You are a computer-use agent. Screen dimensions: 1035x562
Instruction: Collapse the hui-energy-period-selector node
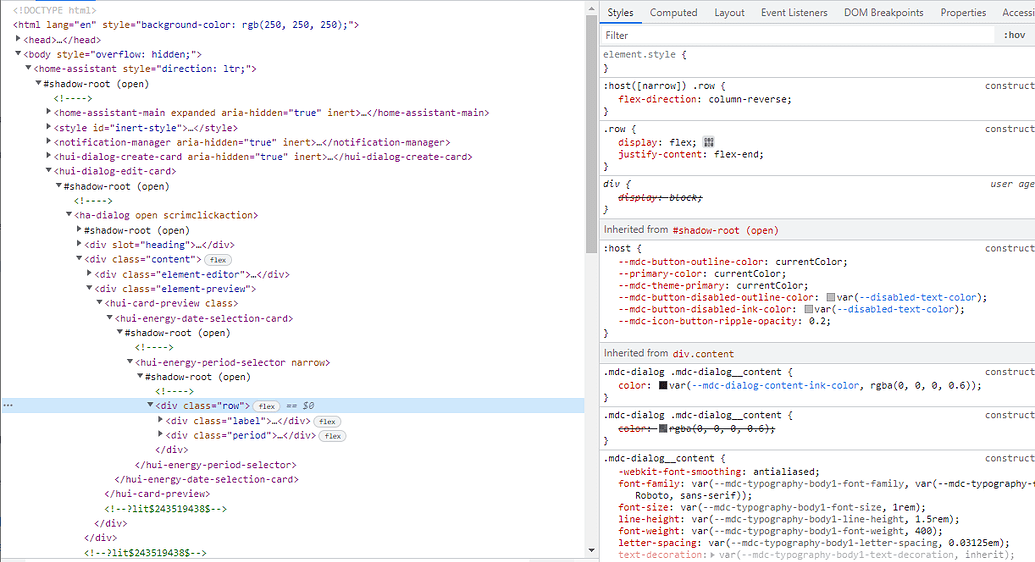coord(130,362)
